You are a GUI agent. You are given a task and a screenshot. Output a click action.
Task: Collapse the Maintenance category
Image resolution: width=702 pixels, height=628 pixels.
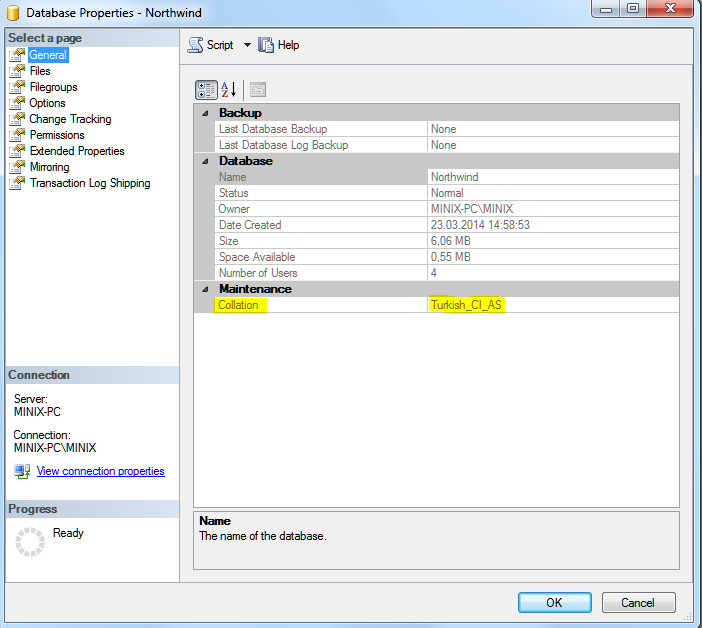(x=205, y=289)
